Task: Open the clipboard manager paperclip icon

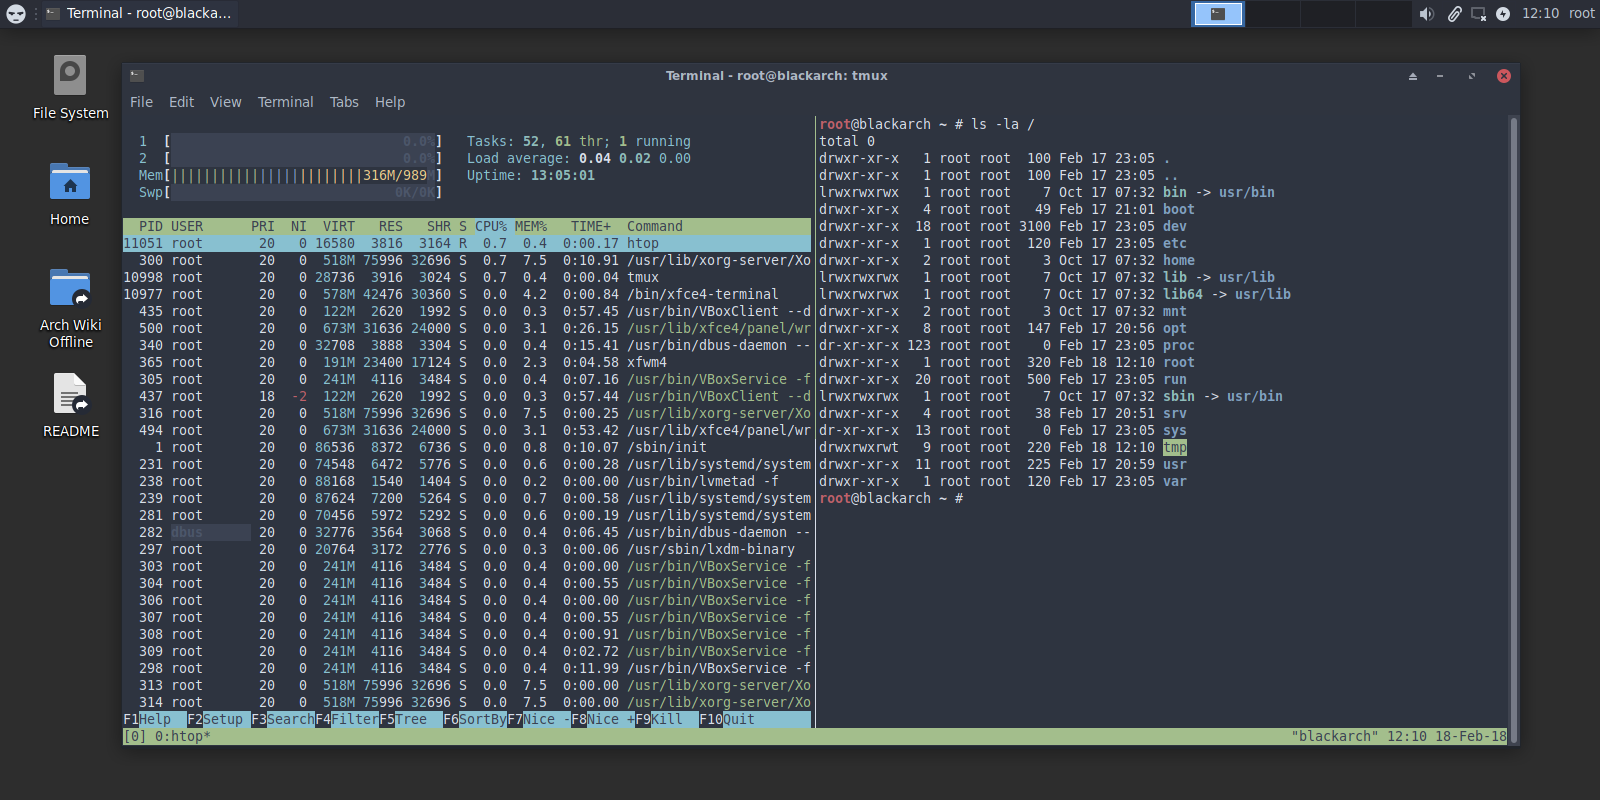Action: [x=1454, y=14]
